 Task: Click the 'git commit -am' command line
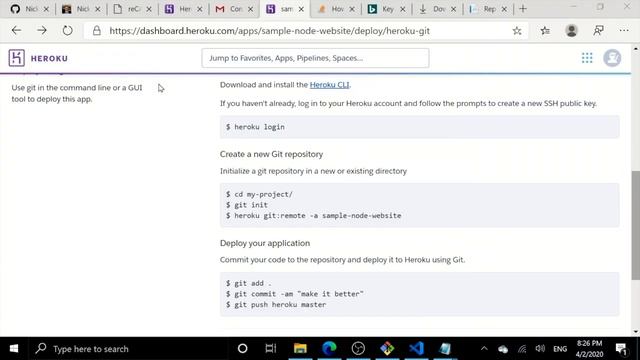coord(295,294)
